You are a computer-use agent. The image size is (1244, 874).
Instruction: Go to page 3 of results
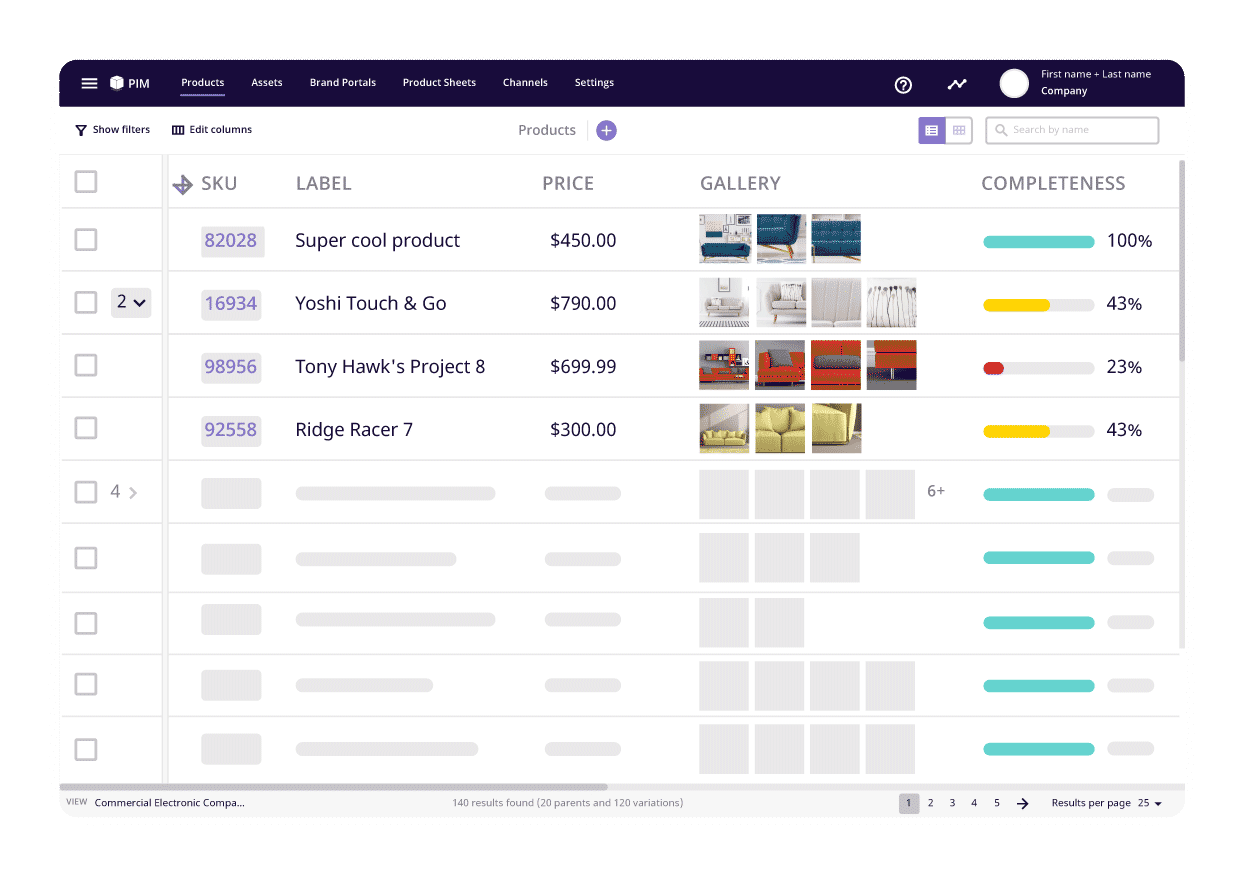coord(952,802)
